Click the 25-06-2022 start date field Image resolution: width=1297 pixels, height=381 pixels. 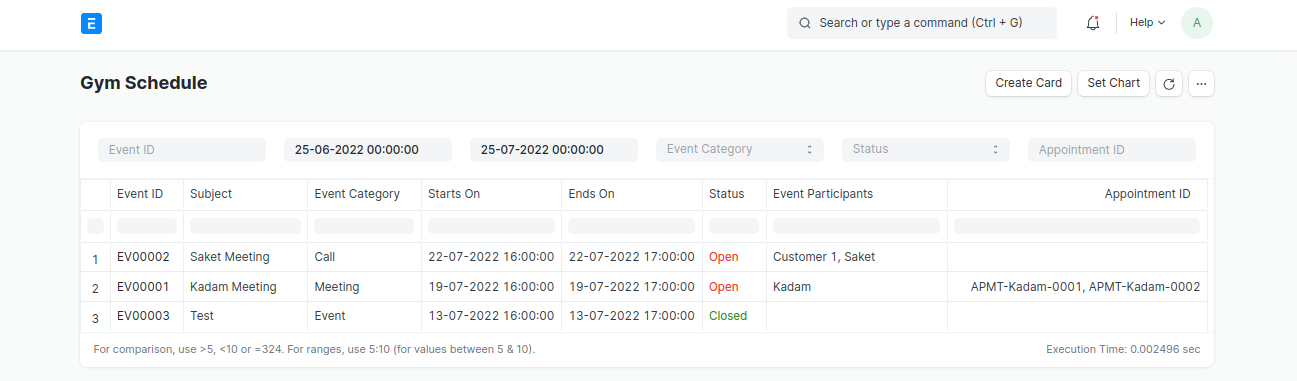(x=368, y=150)
